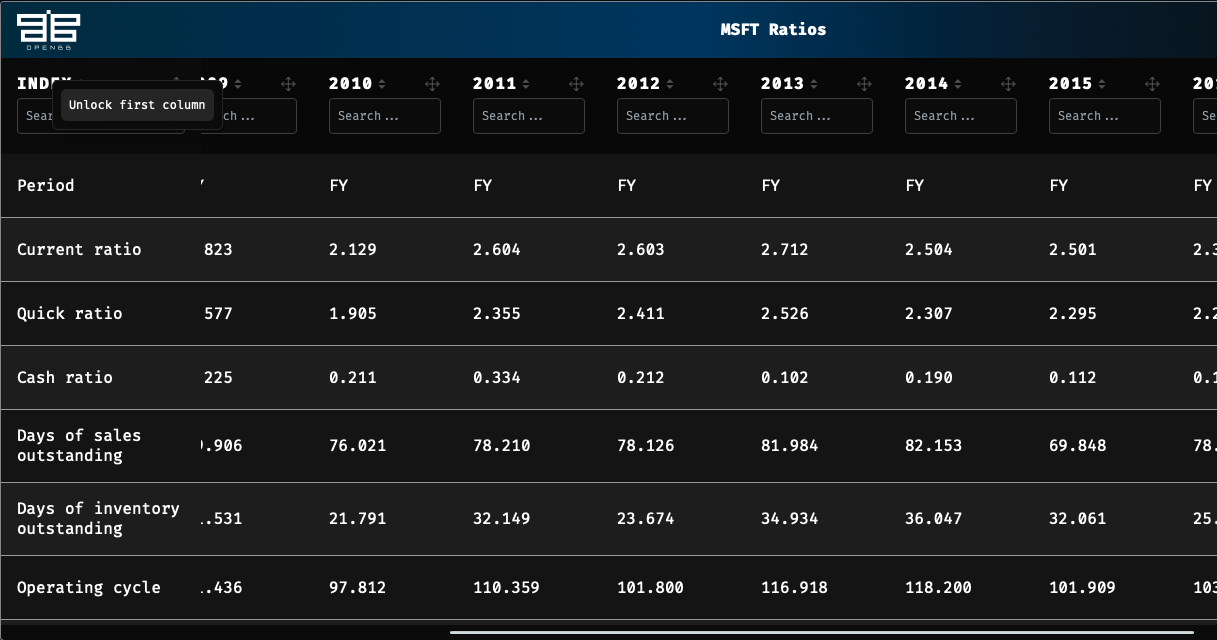The image size is (1217, 640).
Task: Click the sales outstanding value 82.153
Action: click(934, 445)
